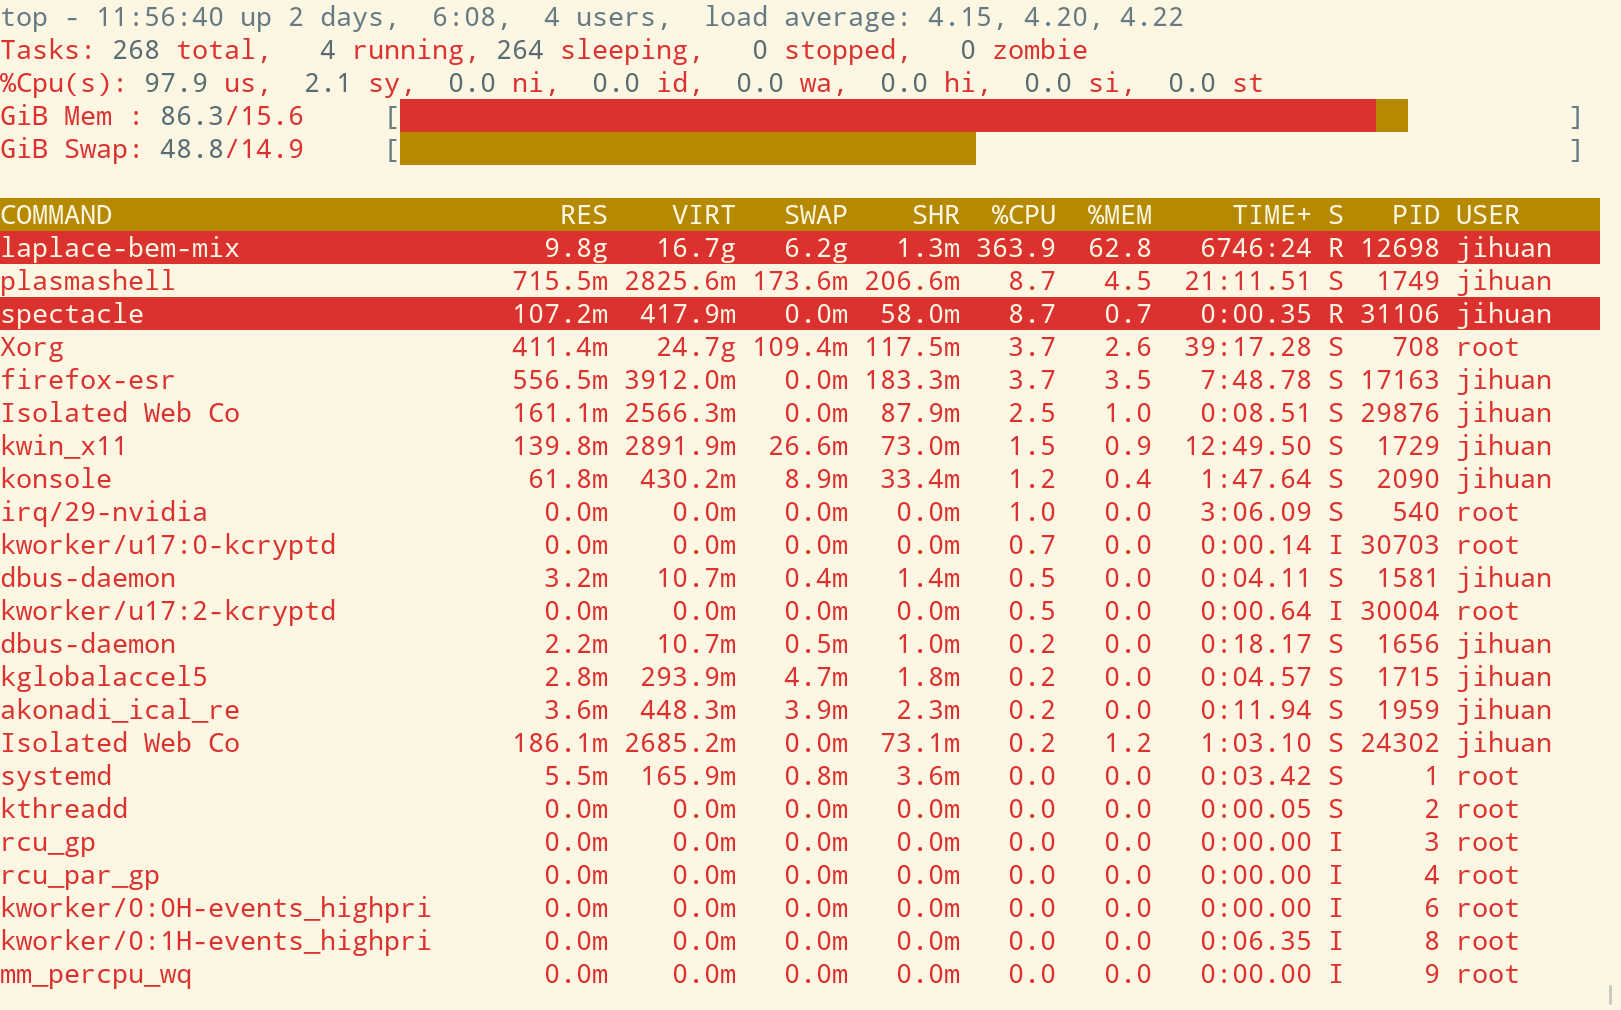This screenshot has height=1010, width=1621.
Task: Click the VIRT column header
Action: pyautogui.click(x=704, y=215)
